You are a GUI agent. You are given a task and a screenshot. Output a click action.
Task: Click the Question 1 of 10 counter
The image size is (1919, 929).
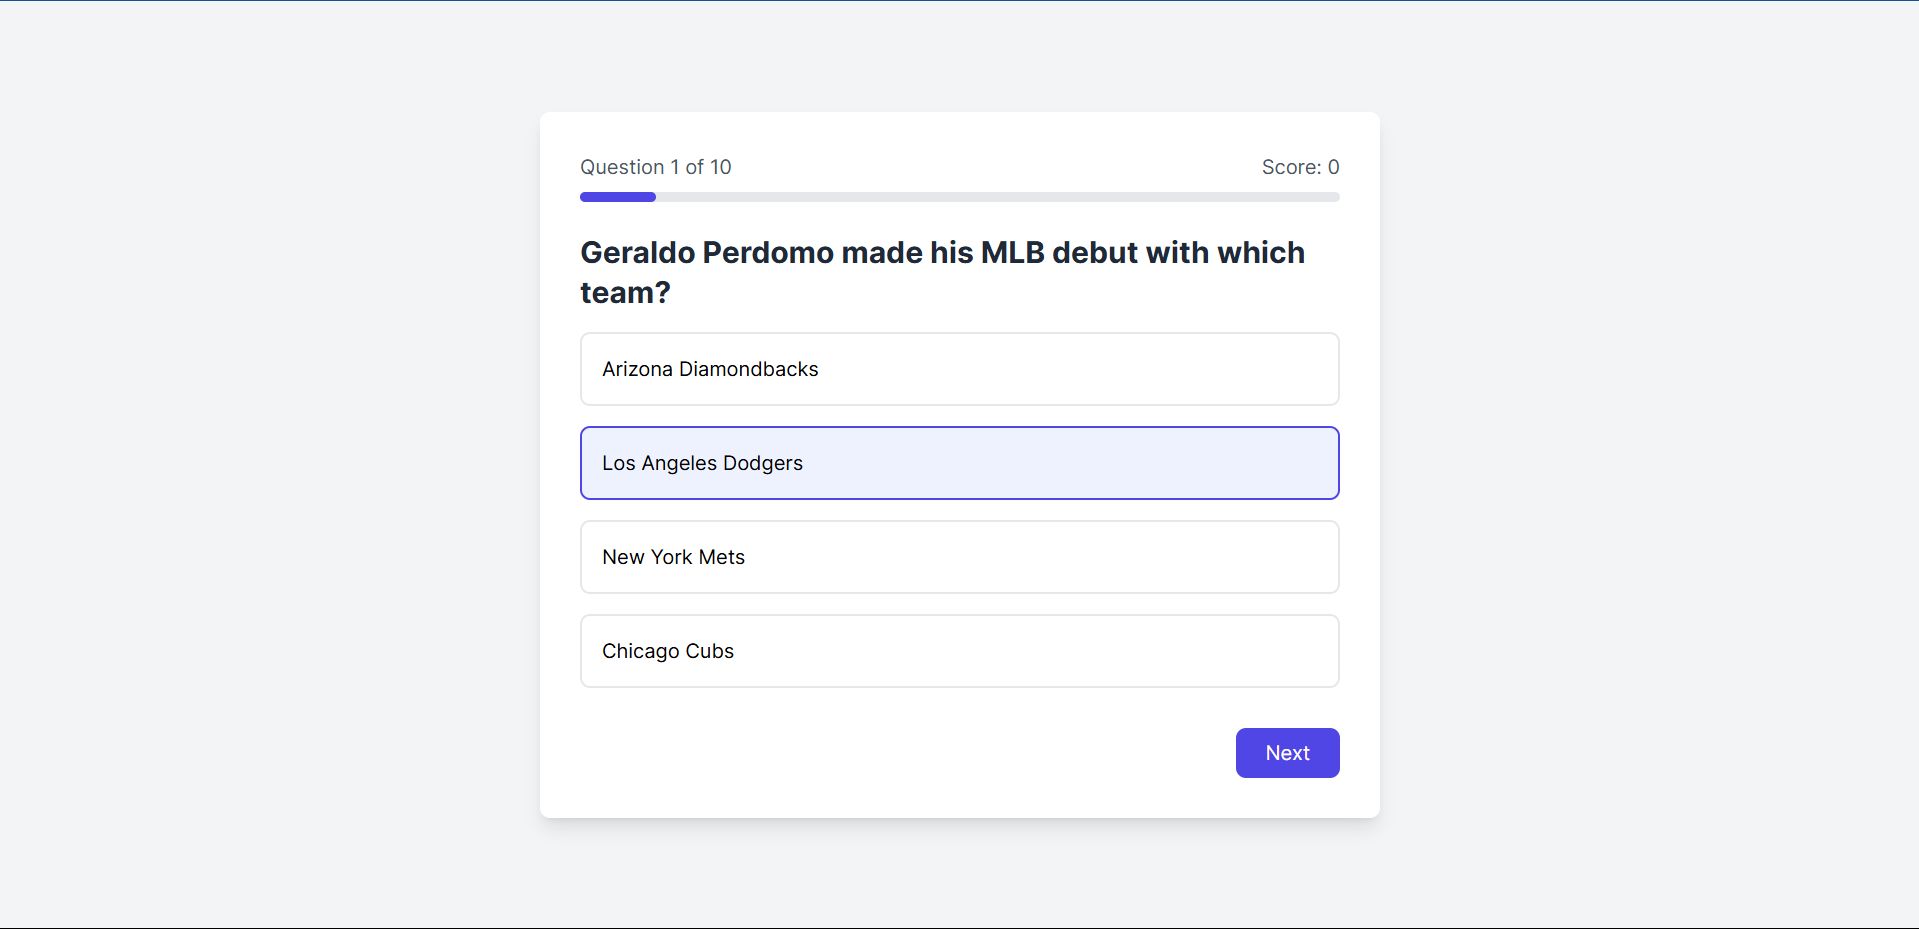pos(656,167)
